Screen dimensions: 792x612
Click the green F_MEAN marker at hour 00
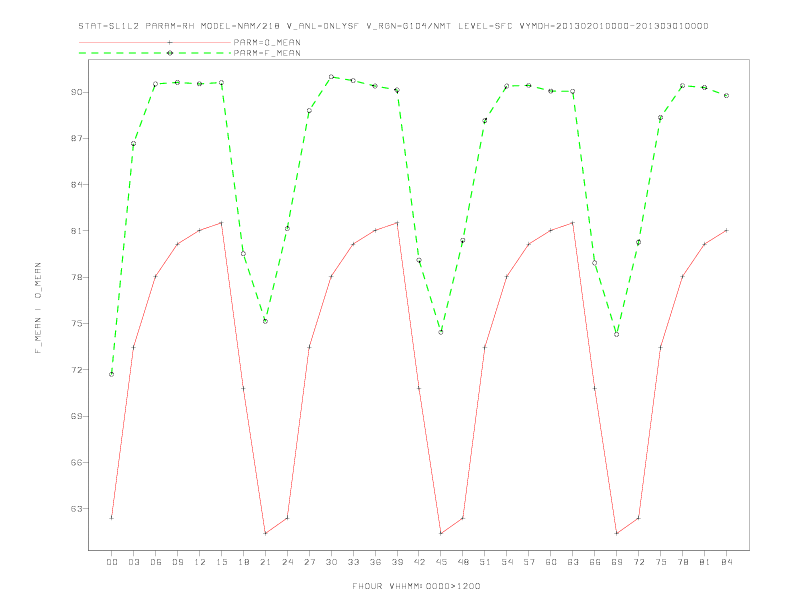[x=112, y=374]
